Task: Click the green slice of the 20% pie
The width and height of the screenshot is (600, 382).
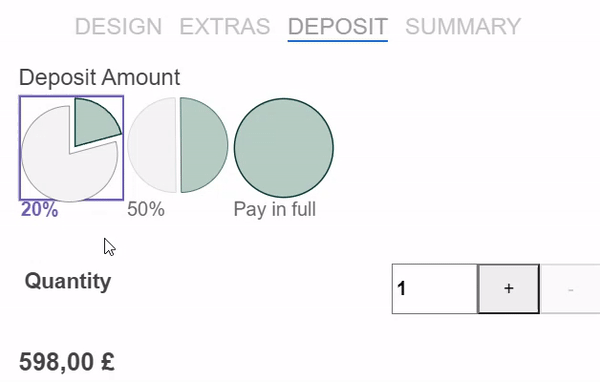Action: tap(94, 119)
